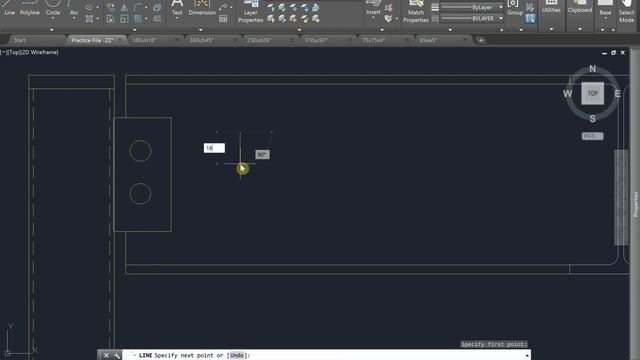The image size is (640, 360).
Task: Open the WCS coordinate system dropdown
Action: coord(592,136)
